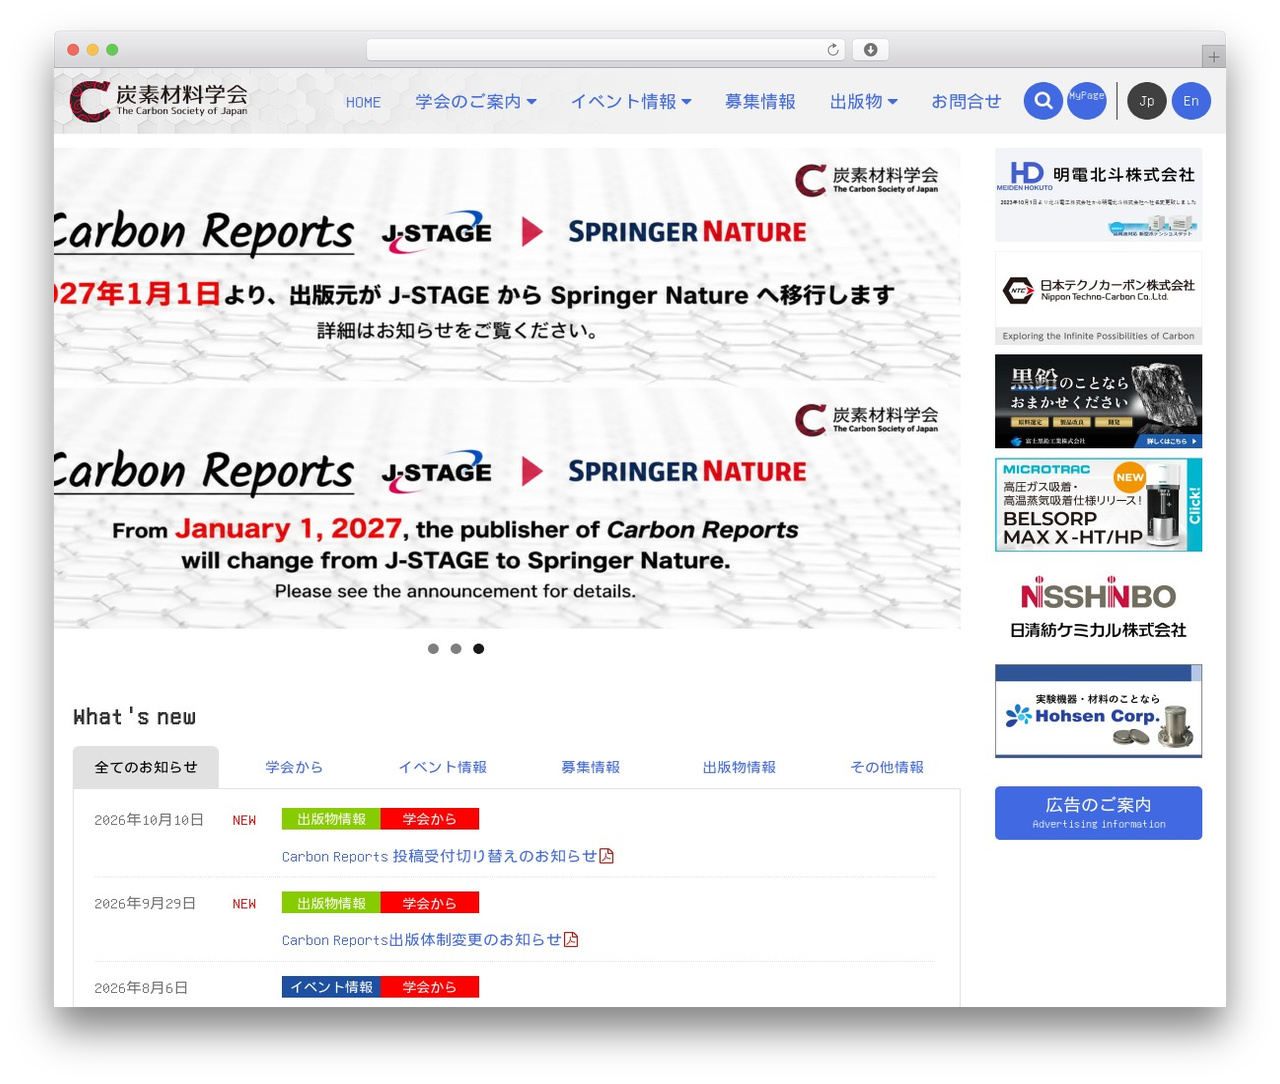The width and height of the screenshot is (1280, 1084).
Task: Open the Nisshinbo 日清紡ケミカル ad banner
Action: pyautogui.click(x=1098, y=608)
